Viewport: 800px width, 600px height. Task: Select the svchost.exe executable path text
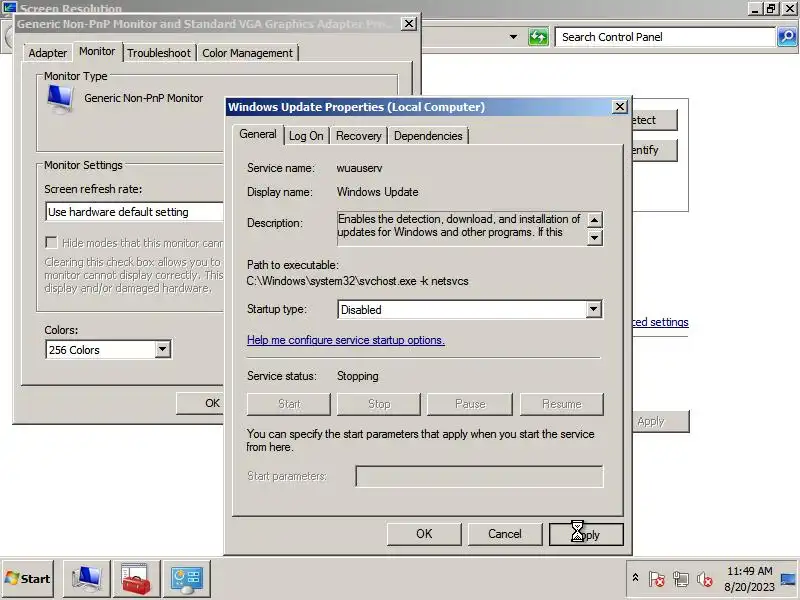coord(357,281)
